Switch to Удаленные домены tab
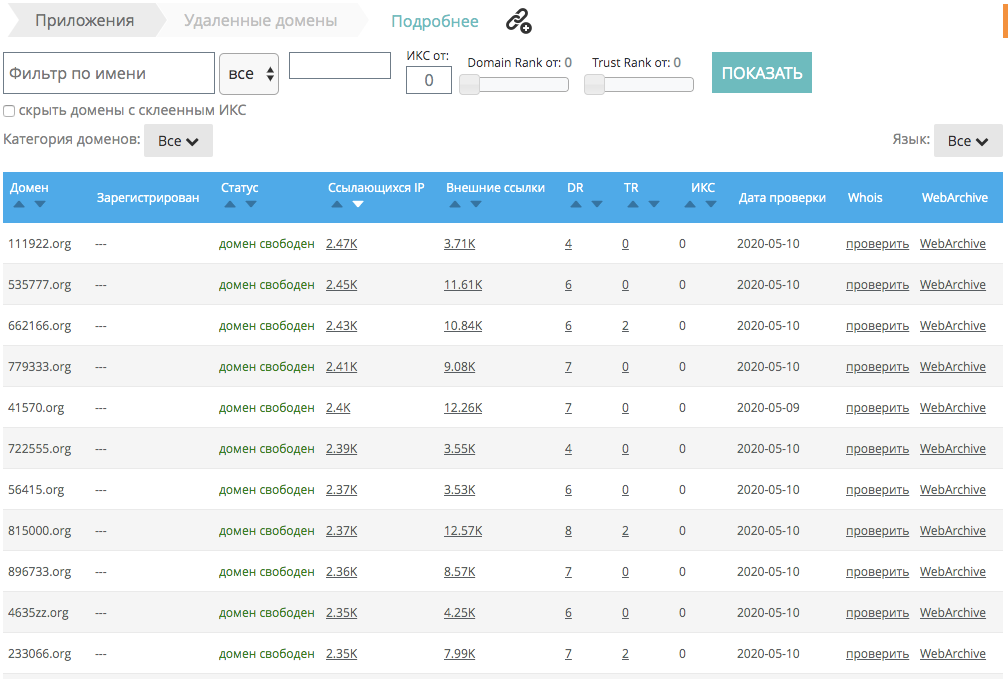The image size is (1008, 679). coord(260,20)
